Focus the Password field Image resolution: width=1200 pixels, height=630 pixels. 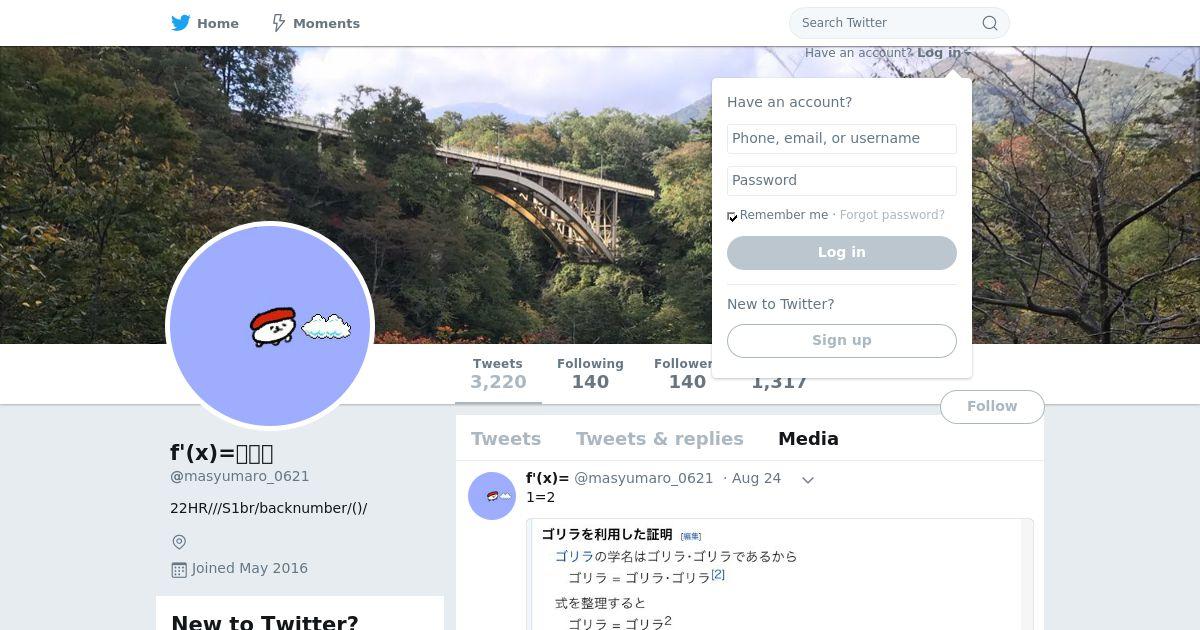pyautogui.click(x=842, y=181)
